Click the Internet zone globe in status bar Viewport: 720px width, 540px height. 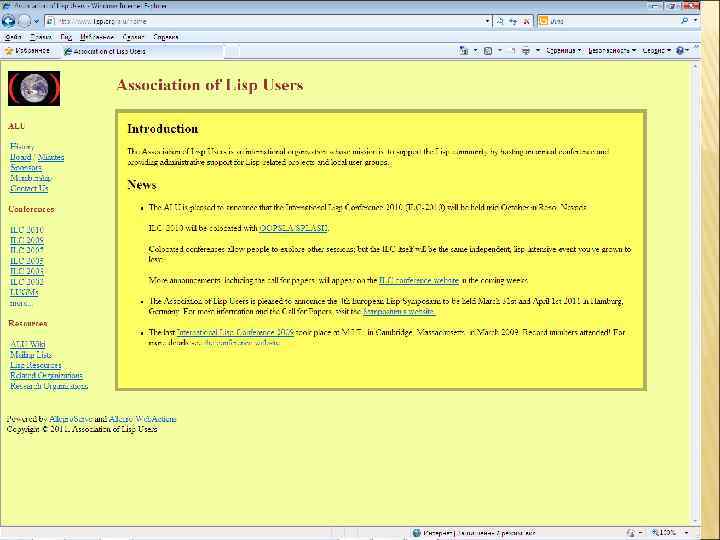pyautogui.click(x=417, y=533)
